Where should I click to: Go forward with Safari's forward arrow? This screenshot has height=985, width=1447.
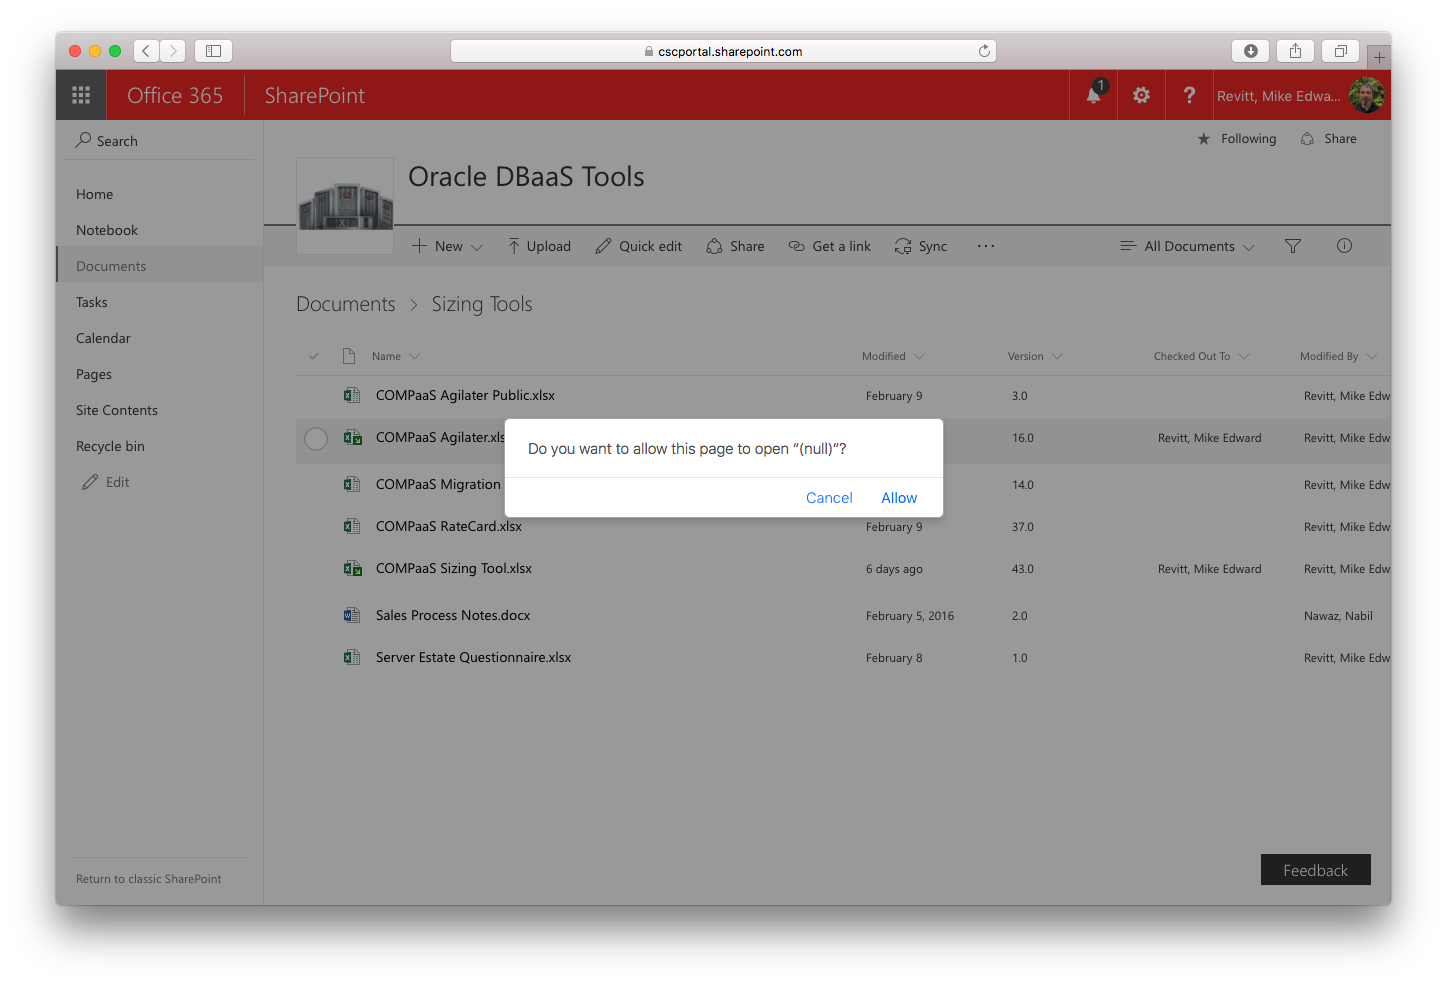click(173, 51)
